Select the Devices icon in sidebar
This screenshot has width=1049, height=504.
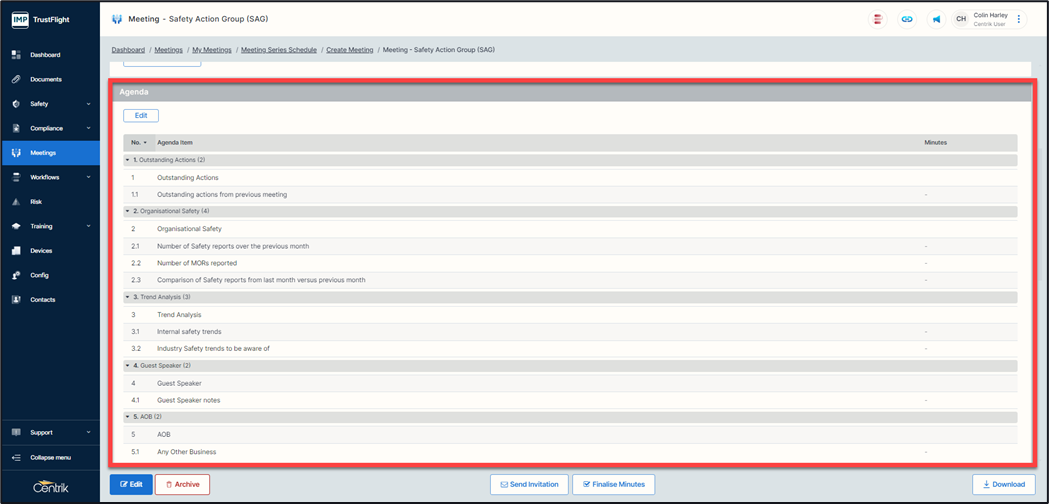pyautogui.click(x=16, y=251)
